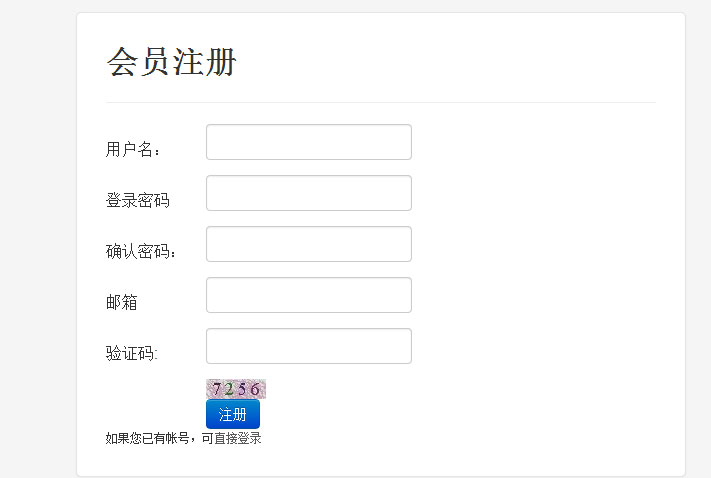Click the 登录密码 label text
The height and width of the screenshot is (478, 711).
[137, 201]
